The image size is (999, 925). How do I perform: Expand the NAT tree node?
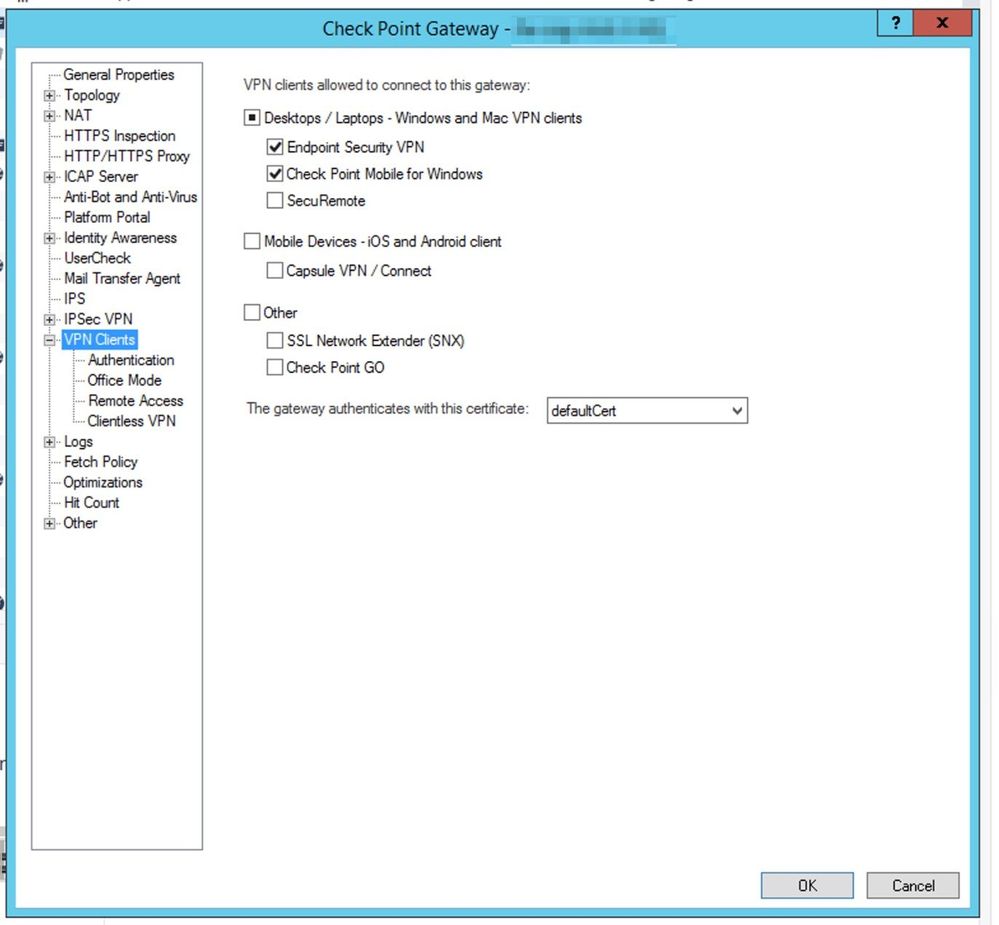pyautogui.click(x=49, y=116)
